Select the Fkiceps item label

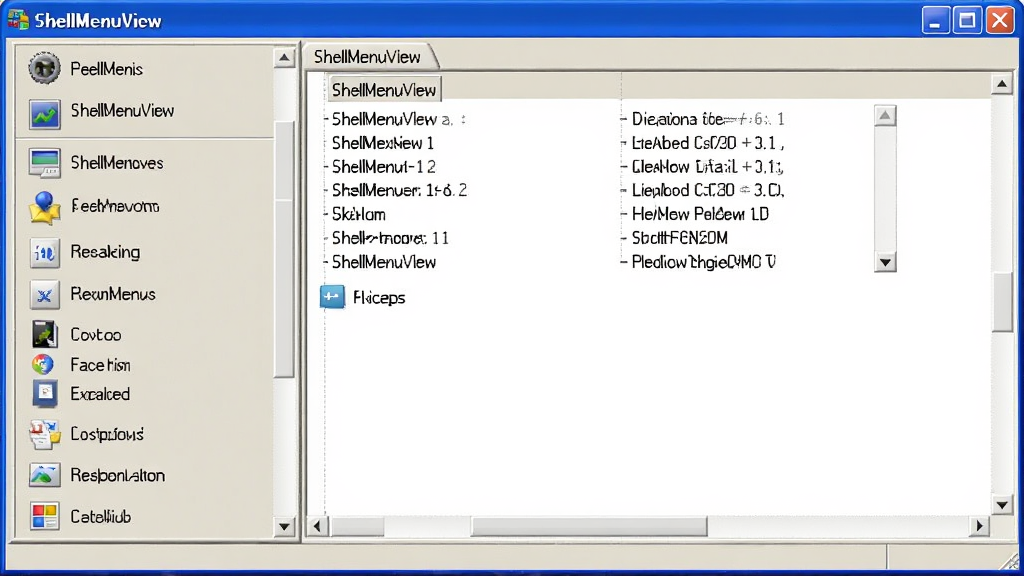click(379, 298)
